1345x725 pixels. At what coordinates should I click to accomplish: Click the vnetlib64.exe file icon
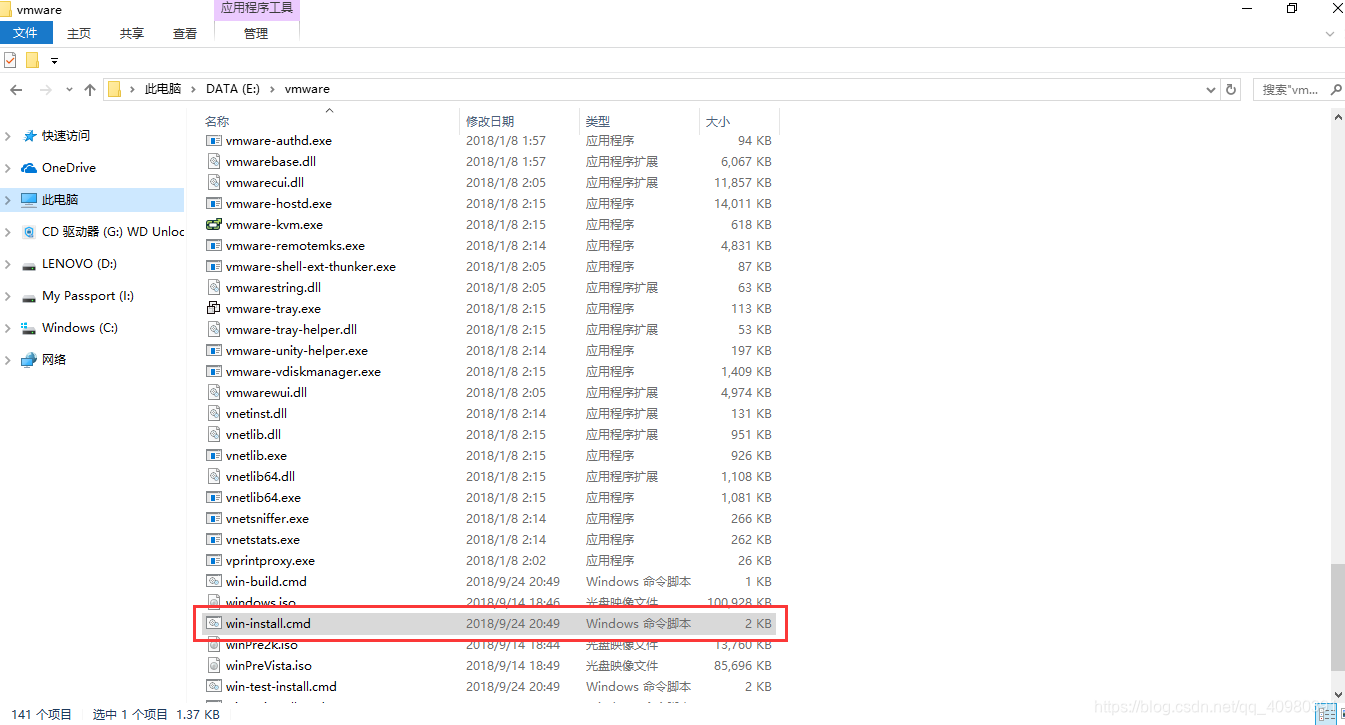213,498
